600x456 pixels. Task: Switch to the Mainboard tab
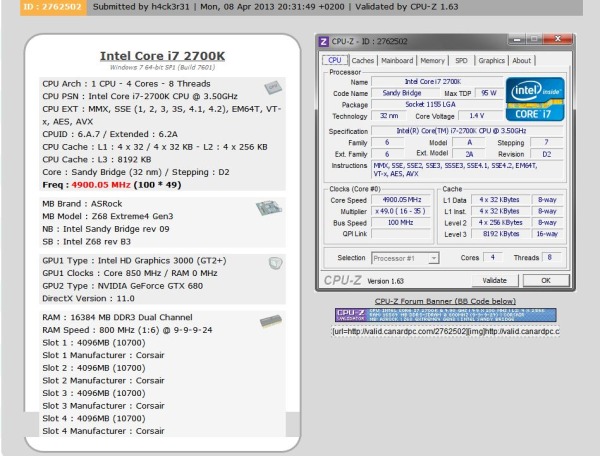[x=397, y=60]
